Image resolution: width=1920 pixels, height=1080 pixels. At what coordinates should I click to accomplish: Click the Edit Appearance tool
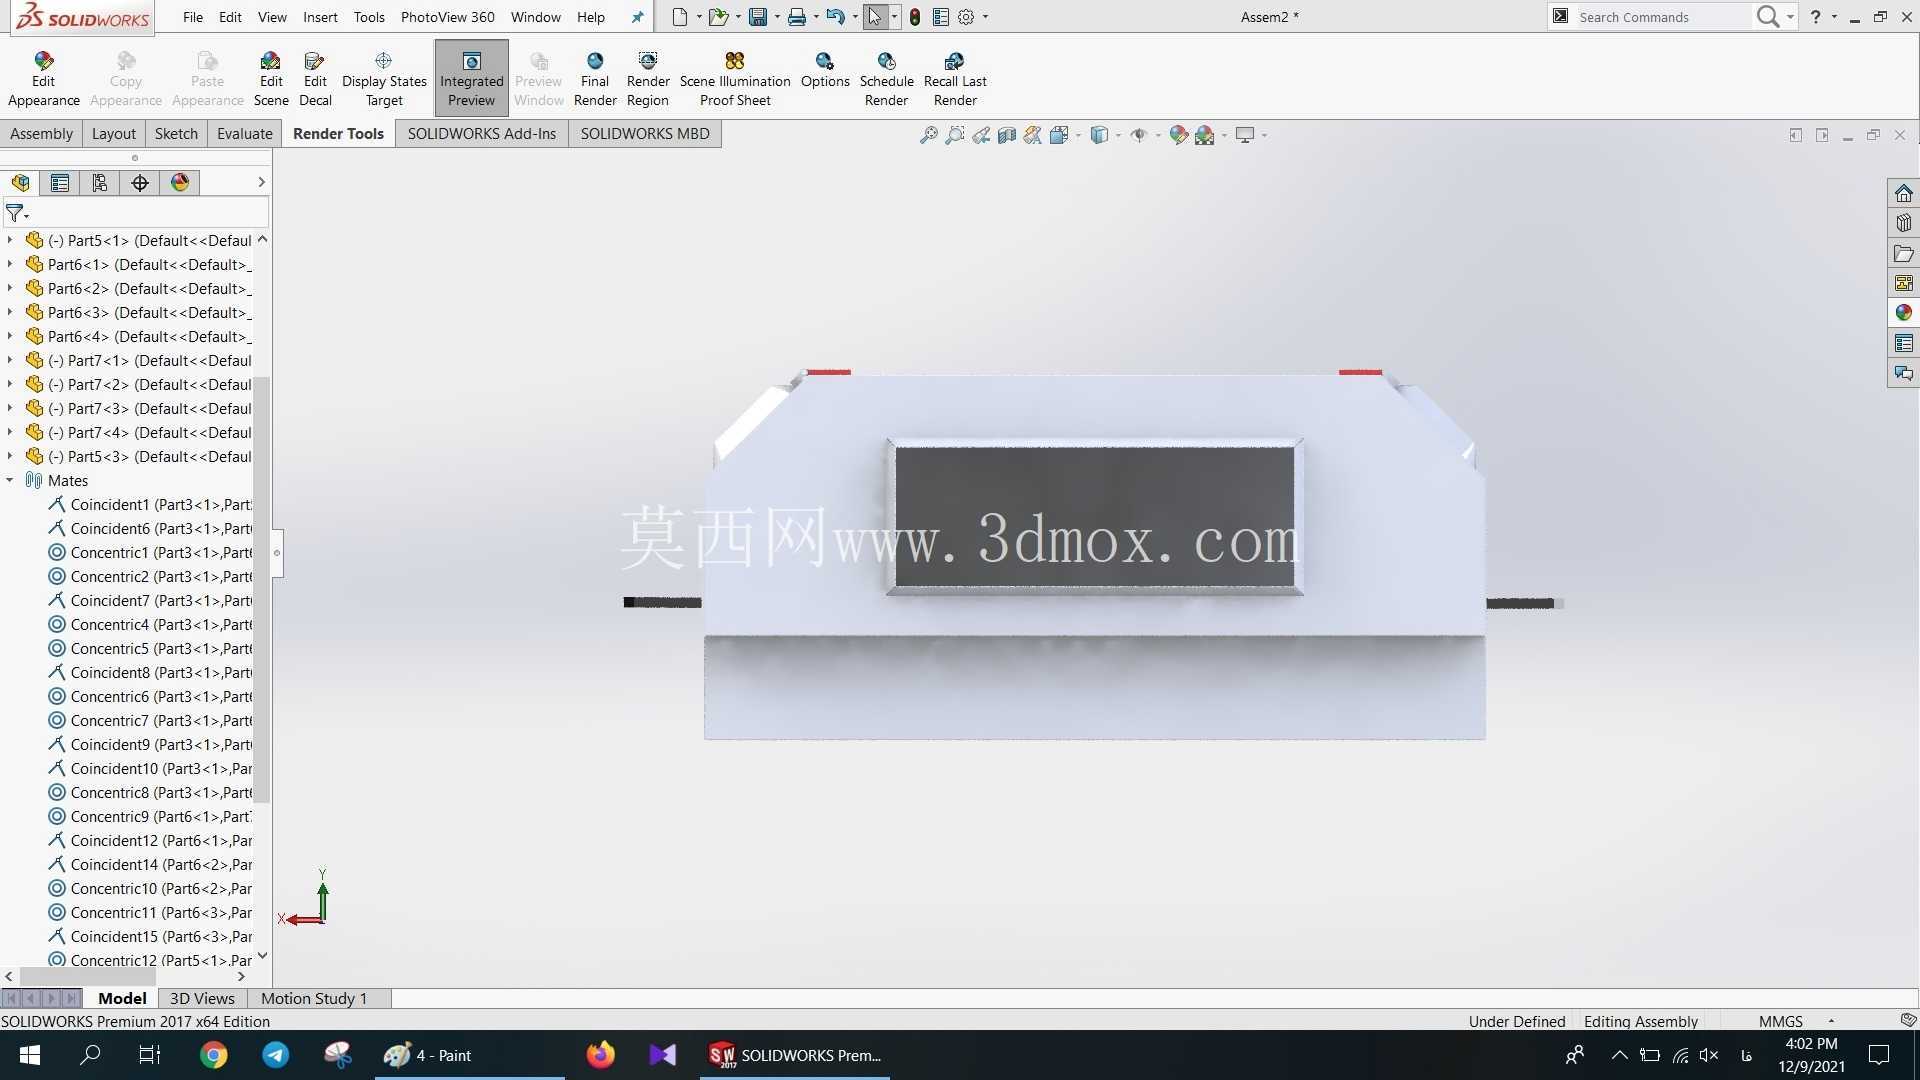point(43,78)
